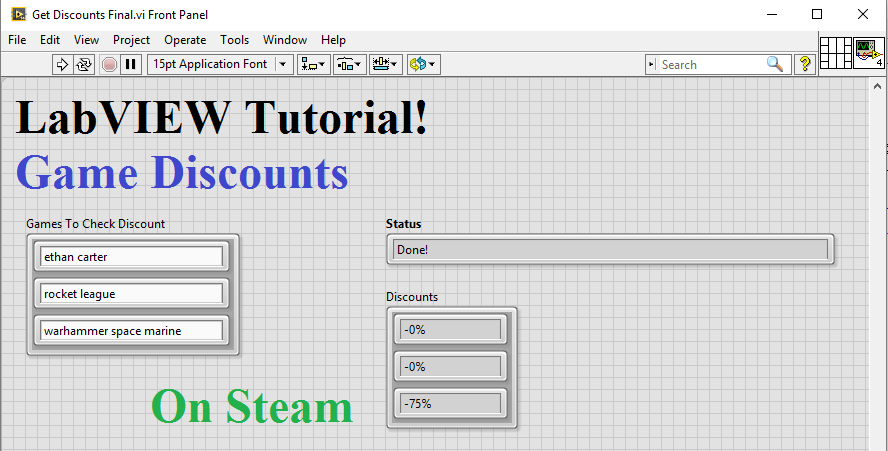
Task: Click the Run arrow button
Action: point(62,65)
